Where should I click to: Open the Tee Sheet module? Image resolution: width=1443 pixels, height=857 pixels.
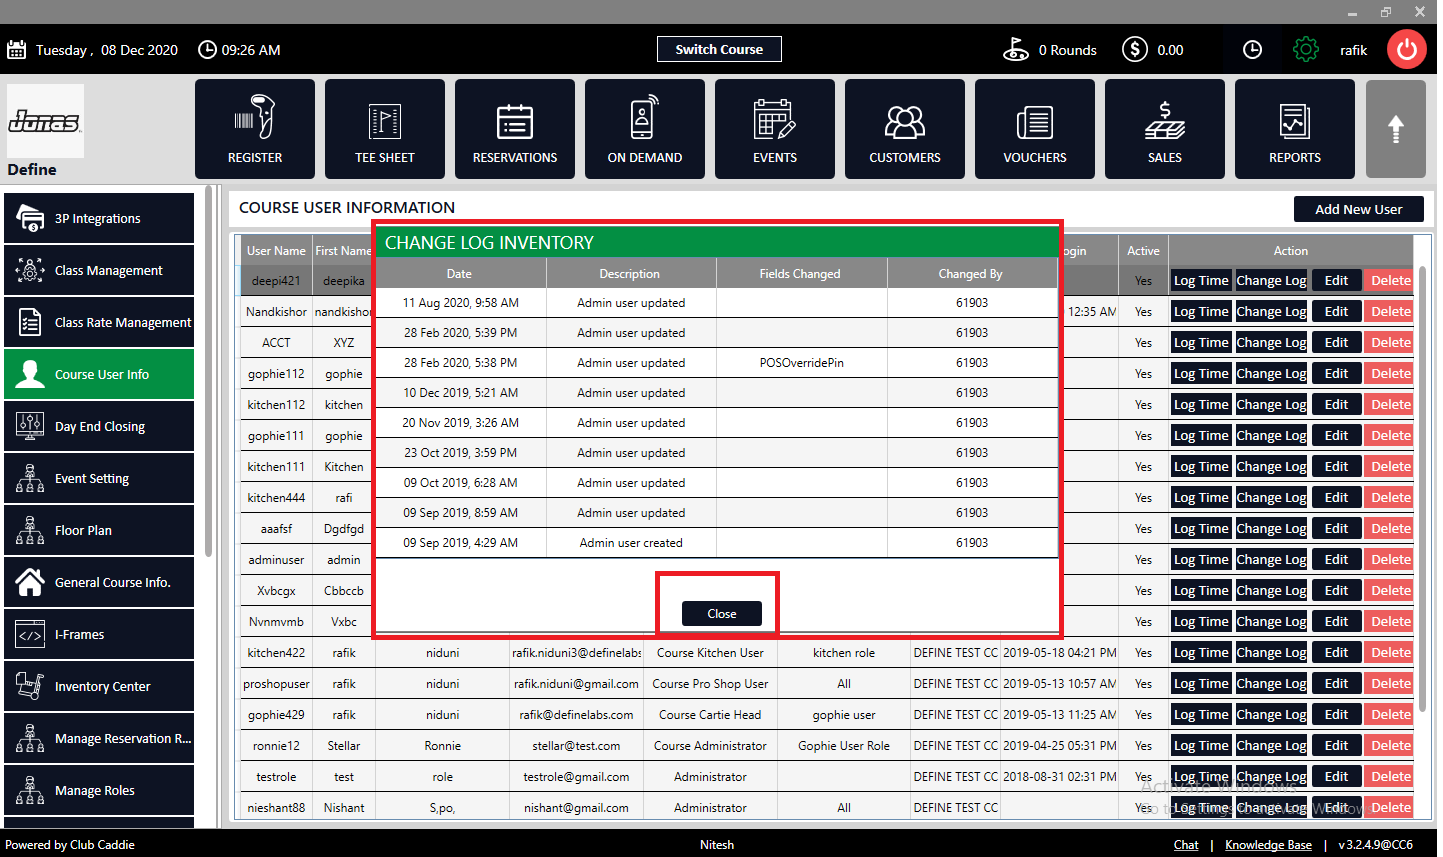point(385,129)
